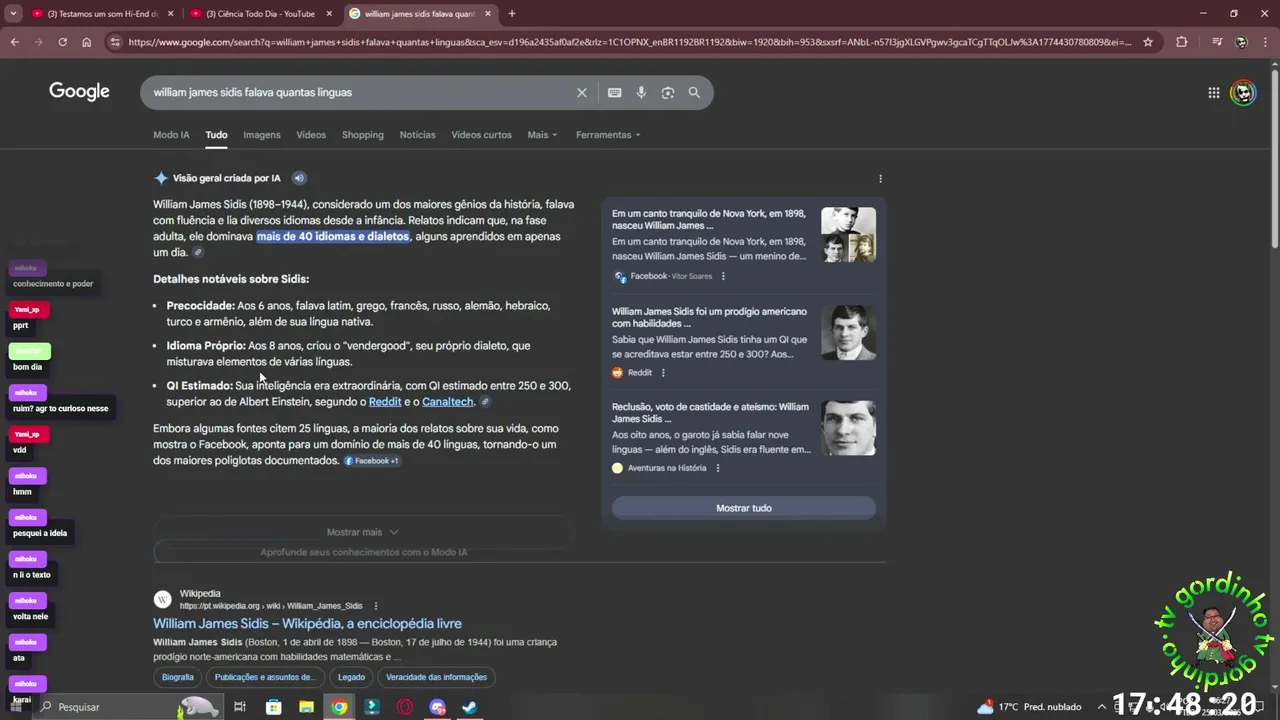Image resolution: width=1280 pixels, height=720 pixels.
Task: Go back to the previous page
Action: 14,42
